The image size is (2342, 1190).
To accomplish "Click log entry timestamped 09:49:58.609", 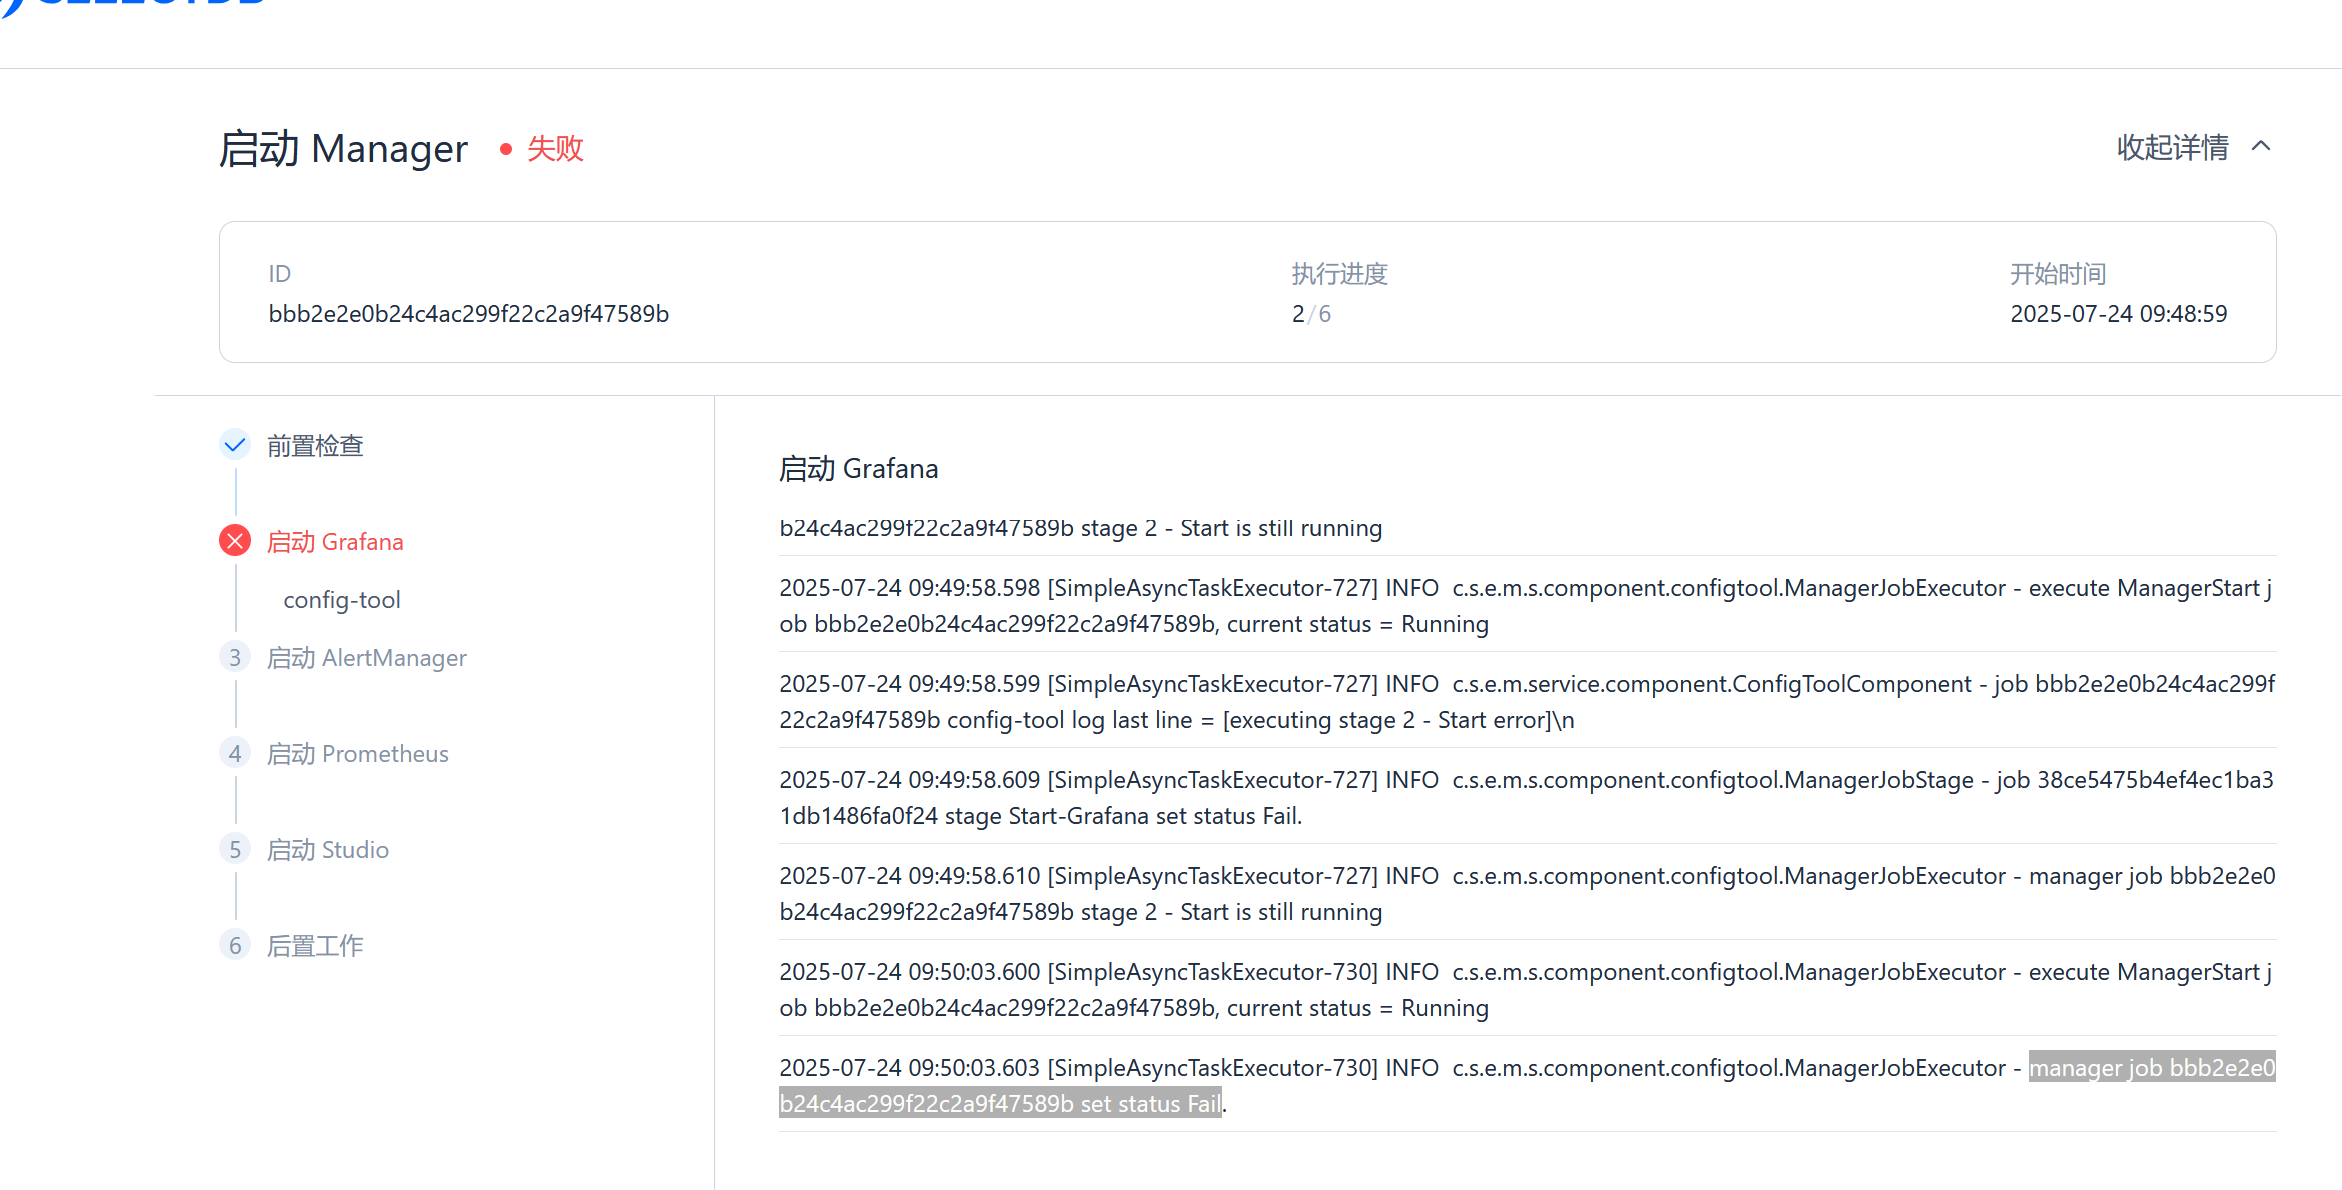I will tap(1528, 798).
